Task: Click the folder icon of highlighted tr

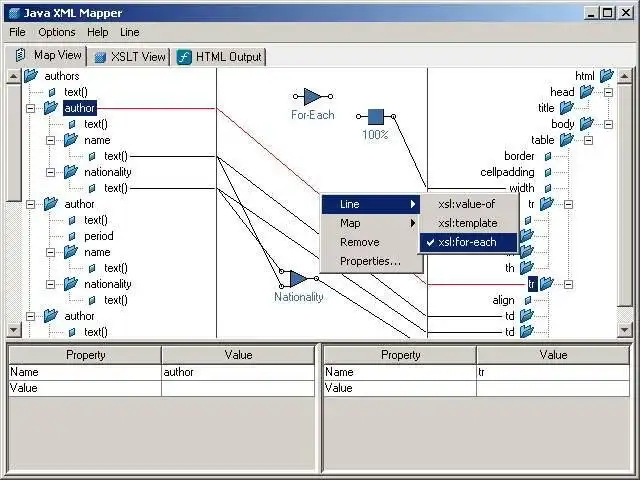Action: click(547, 284)
